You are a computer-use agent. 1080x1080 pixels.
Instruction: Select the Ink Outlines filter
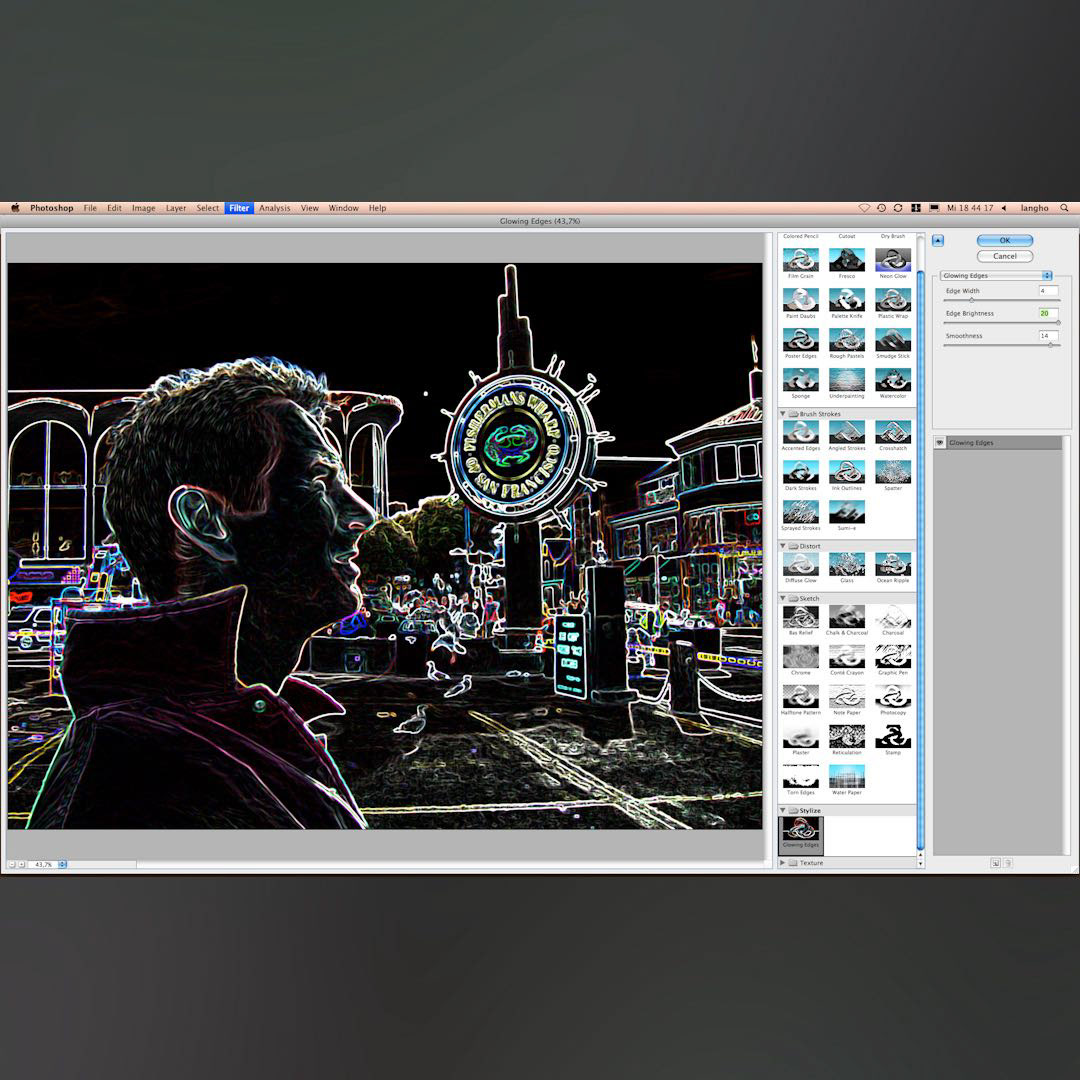point(847,472)
